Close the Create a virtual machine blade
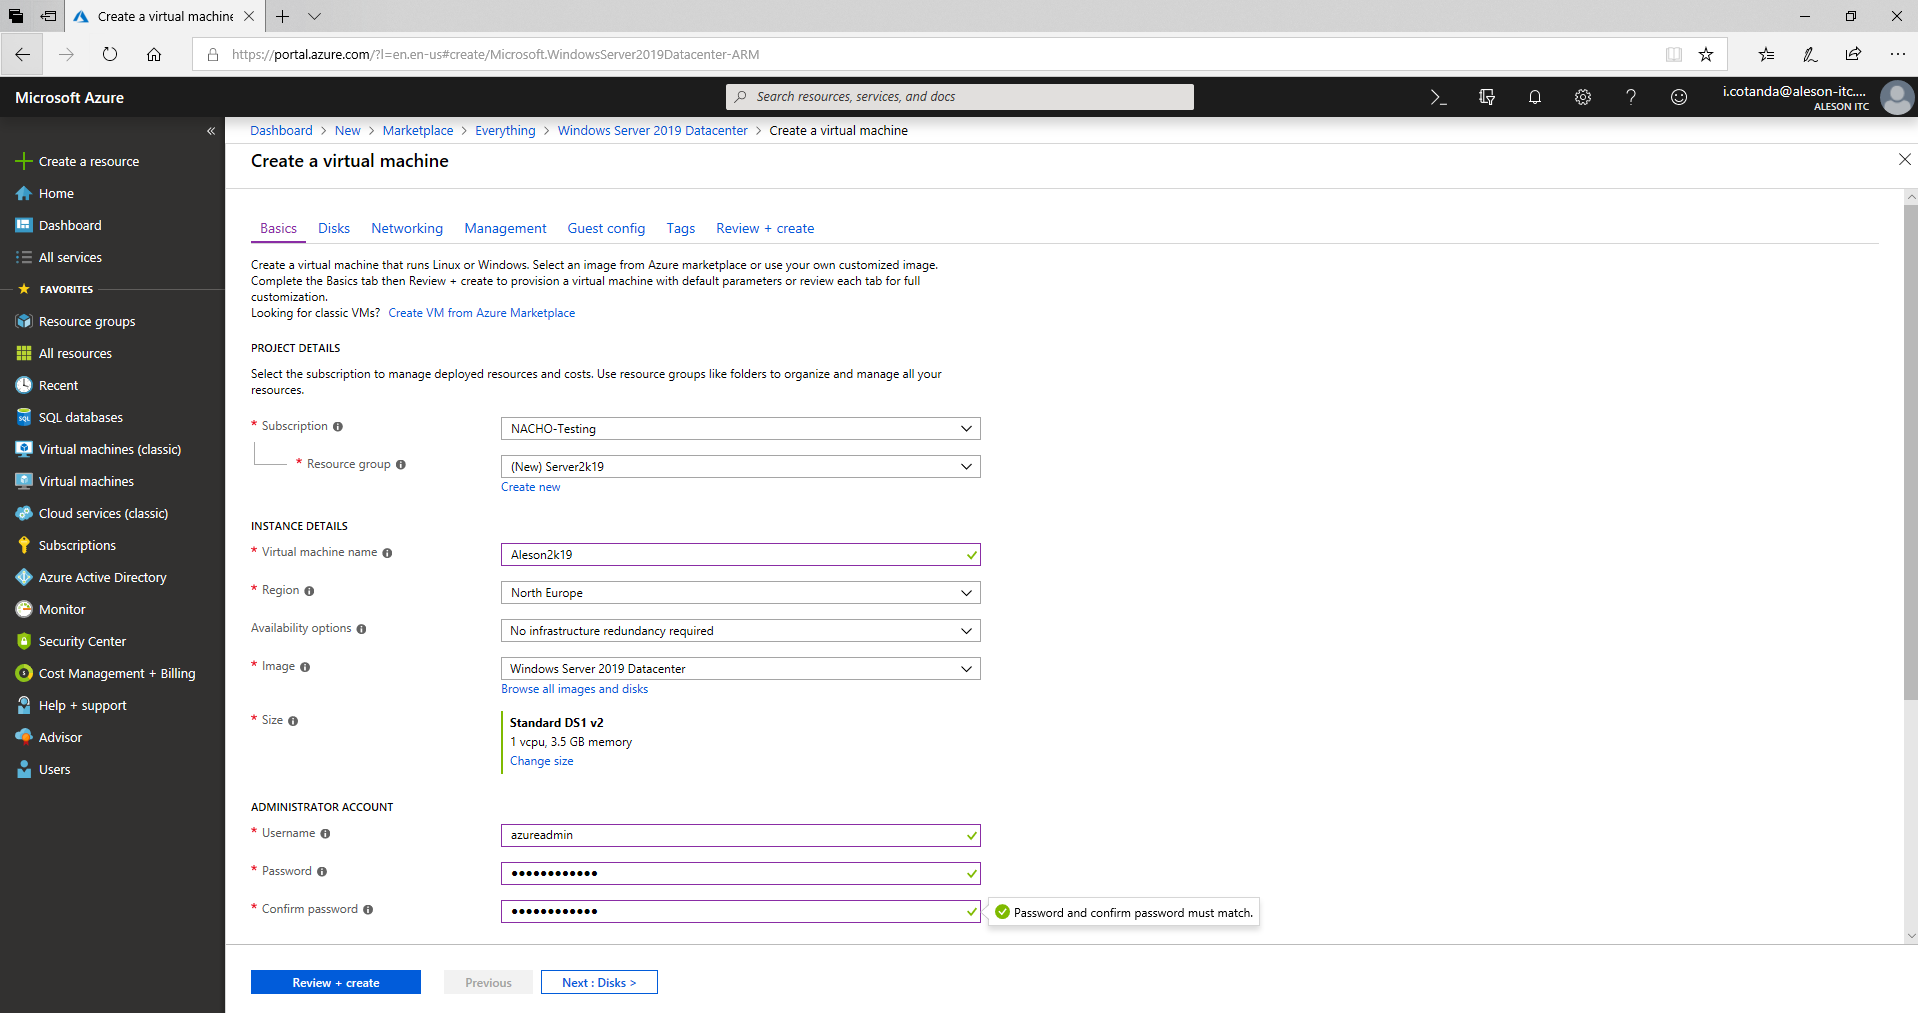 [1904, 160]
